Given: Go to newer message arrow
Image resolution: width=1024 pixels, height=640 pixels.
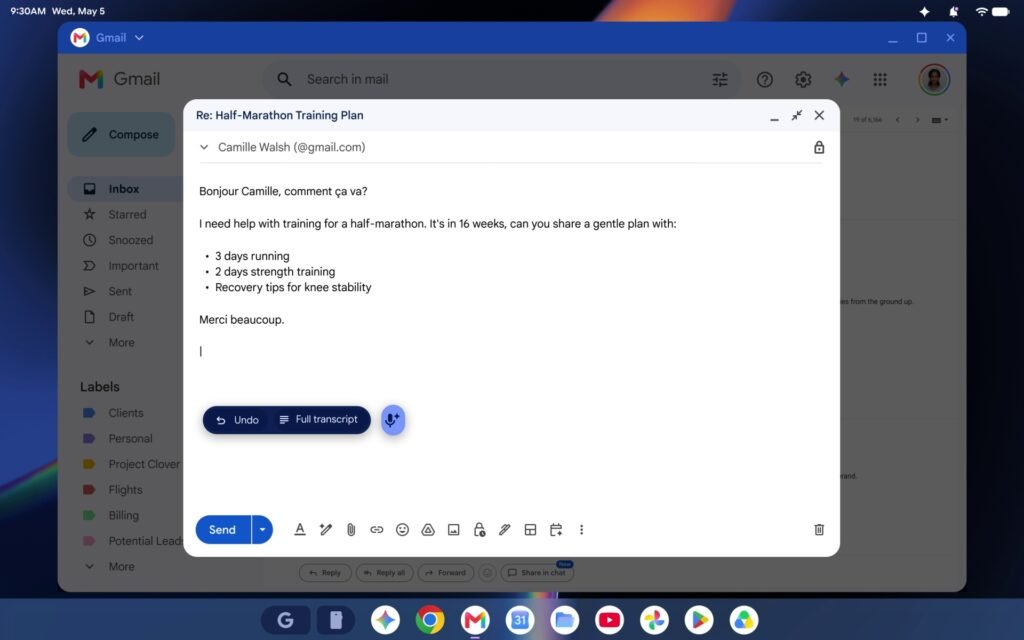Looking at the screenshot, I should click(x=898, y=120).
